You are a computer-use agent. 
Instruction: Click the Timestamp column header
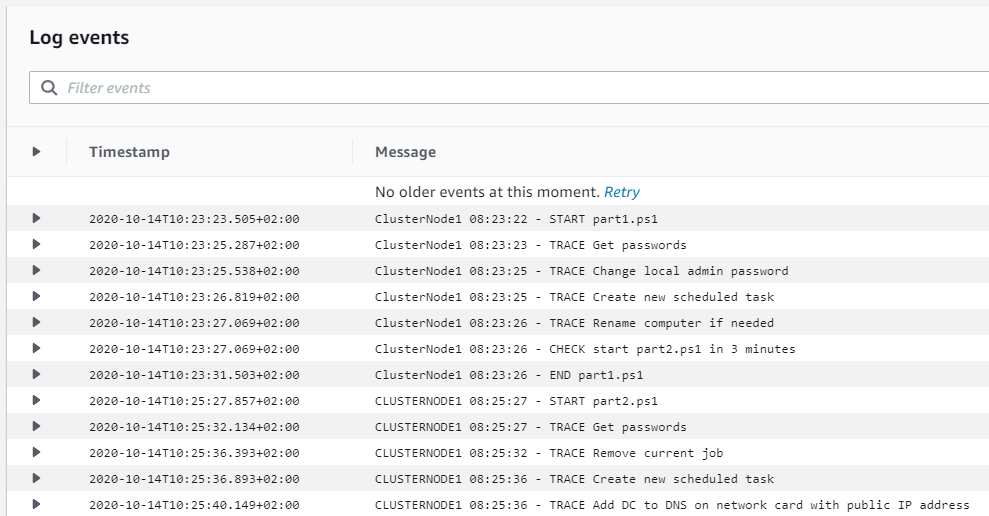tap(129, 152)
